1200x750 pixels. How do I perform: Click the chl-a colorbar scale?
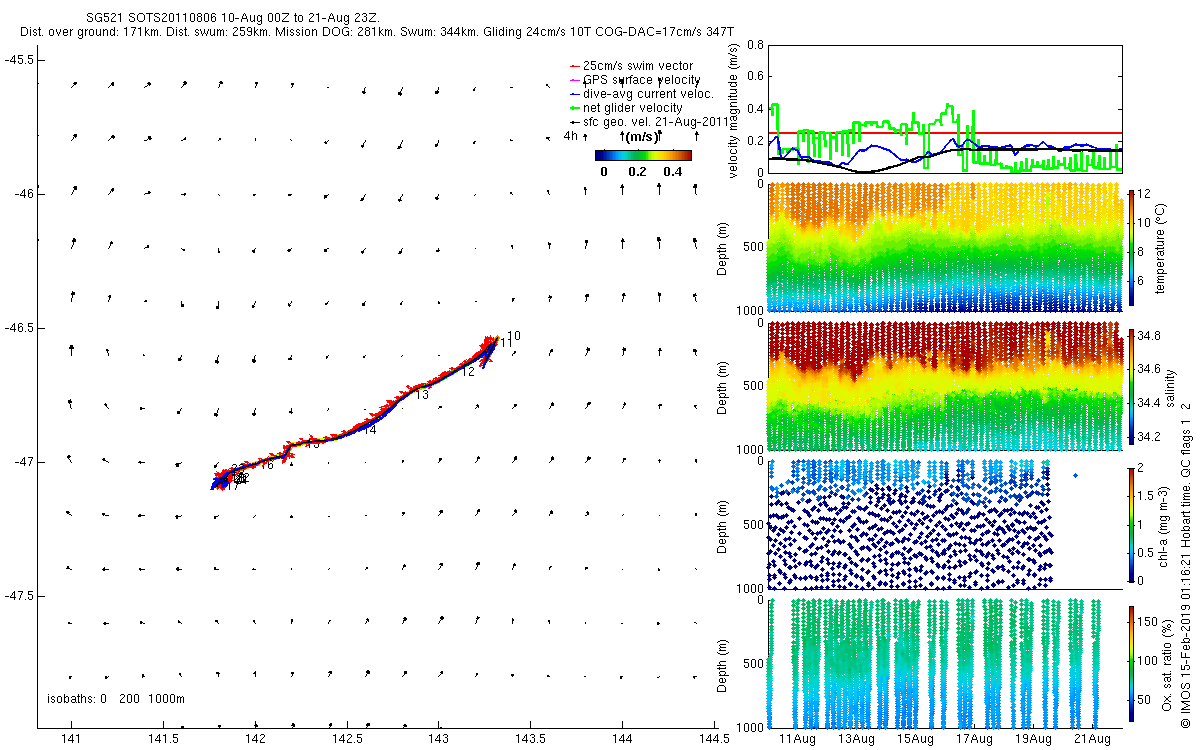[1132, 524]
